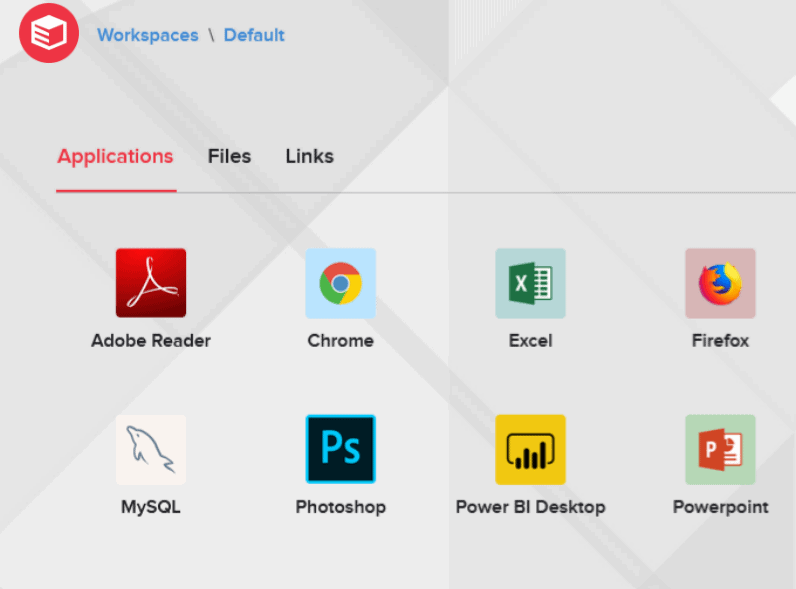Open the Workspaces breadcrumb link
The height and width of the screenshot is (589, 796).
(x=148, y=35)
